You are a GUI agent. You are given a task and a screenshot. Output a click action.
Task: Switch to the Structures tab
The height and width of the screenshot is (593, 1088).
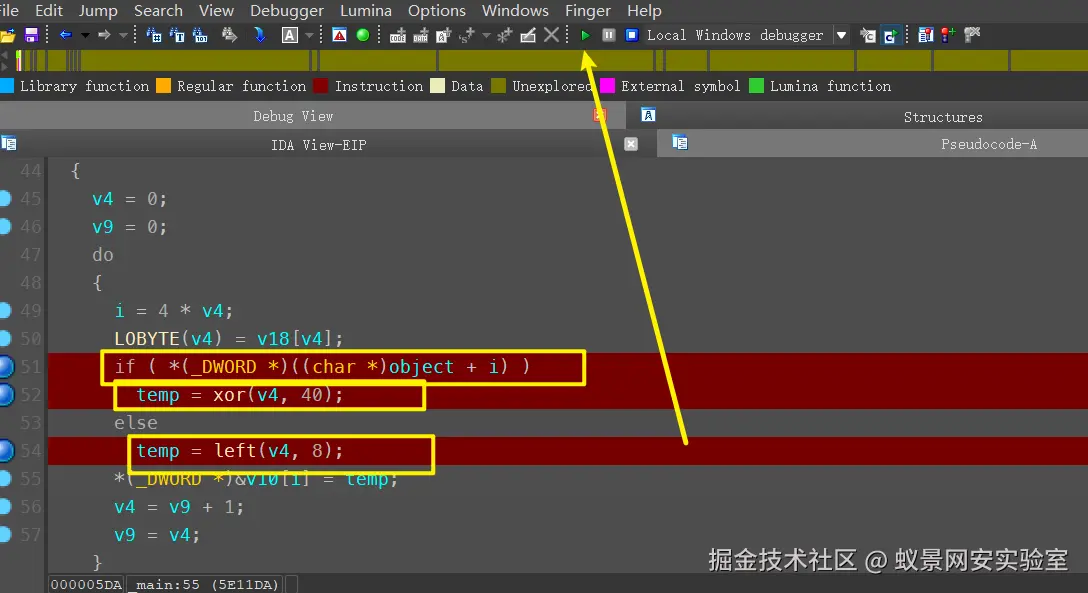(x=857, y=117)
